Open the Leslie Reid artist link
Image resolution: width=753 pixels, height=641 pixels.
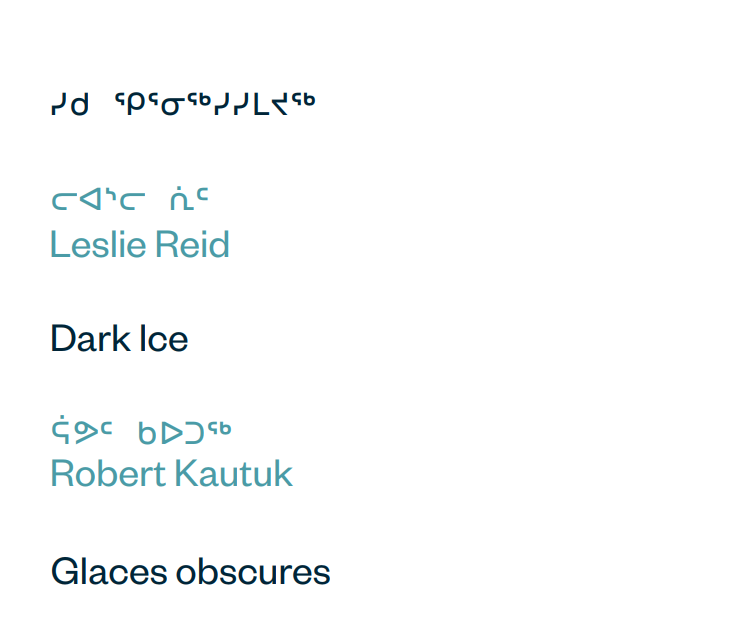point(140,245)
